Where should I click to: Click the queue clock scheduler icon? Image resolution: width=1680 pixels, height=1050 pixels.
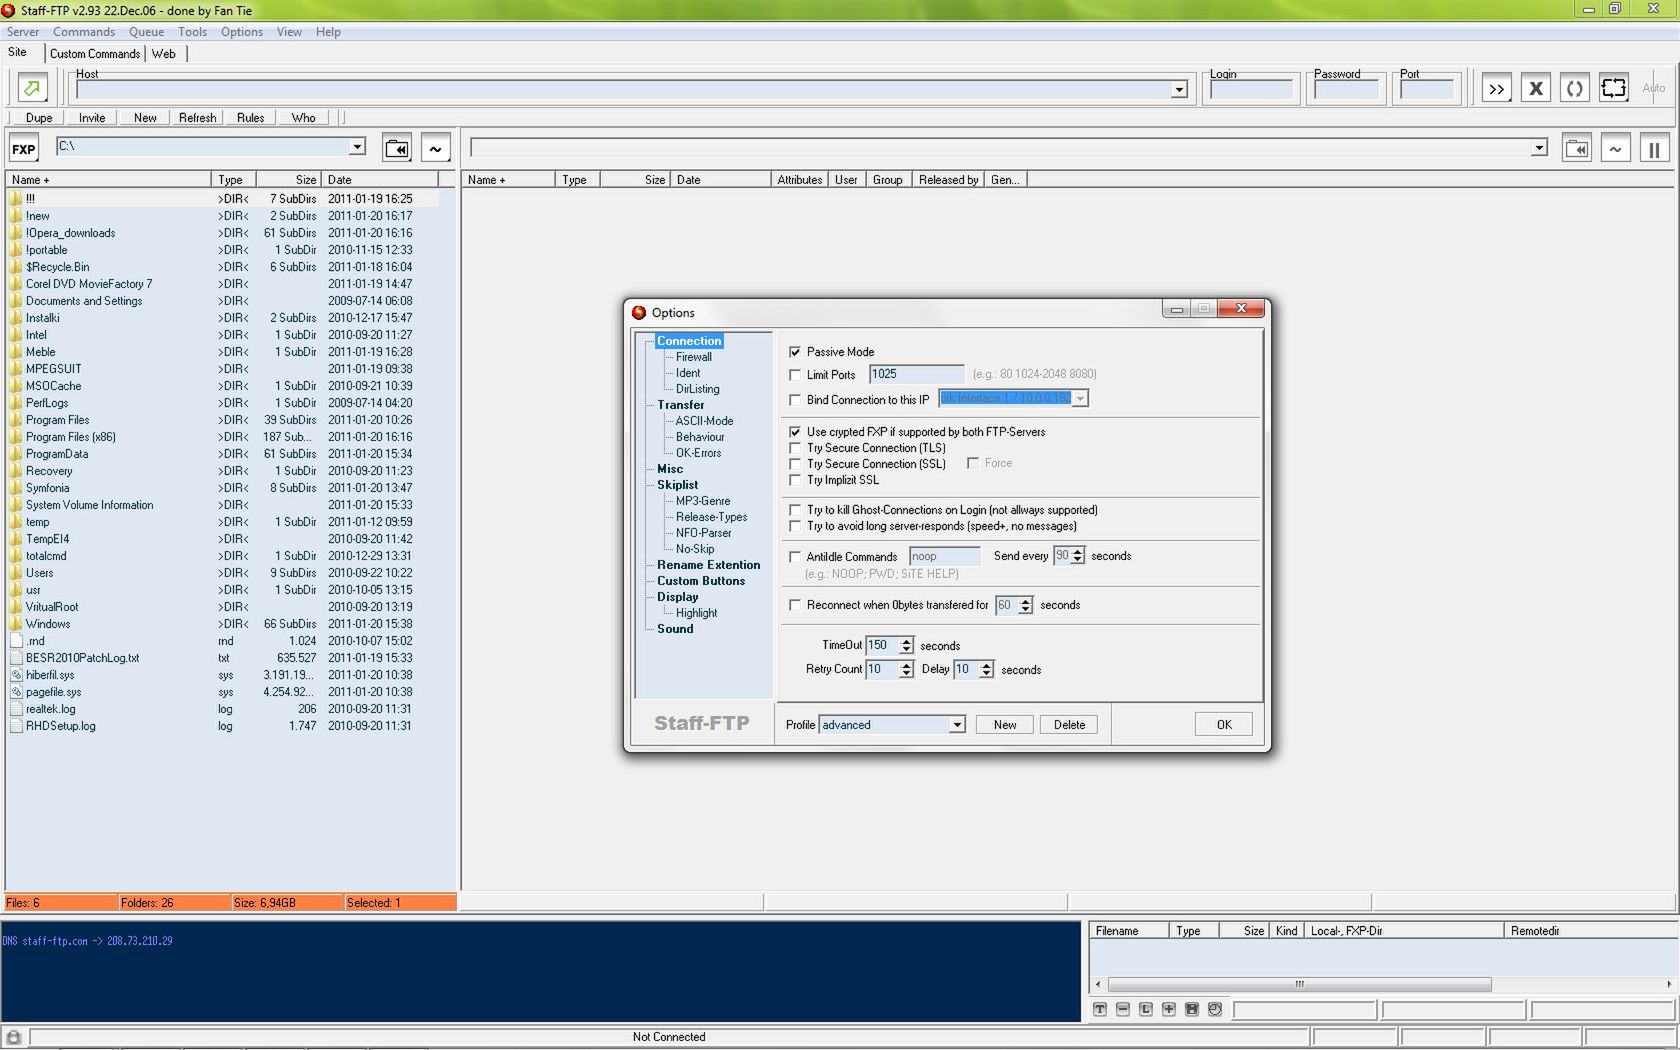1215,1010
